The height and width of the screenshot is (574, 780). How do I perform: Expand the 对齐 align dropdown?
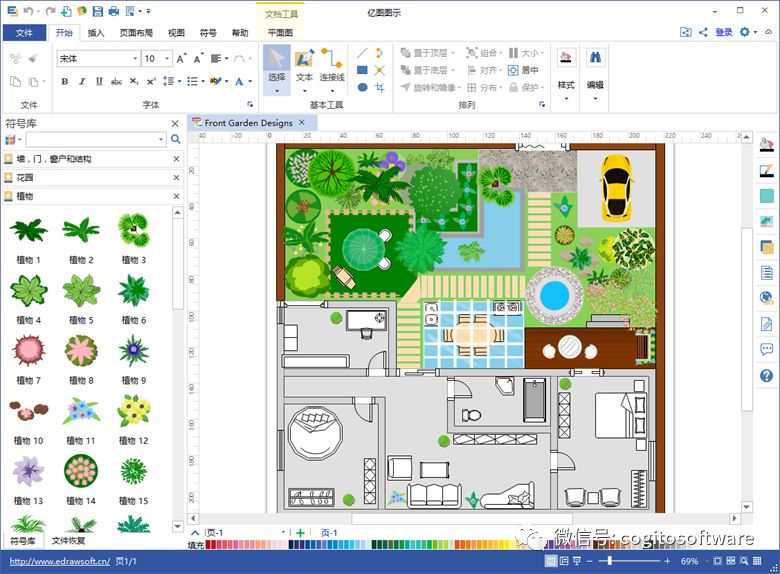(x=484, y=71)
